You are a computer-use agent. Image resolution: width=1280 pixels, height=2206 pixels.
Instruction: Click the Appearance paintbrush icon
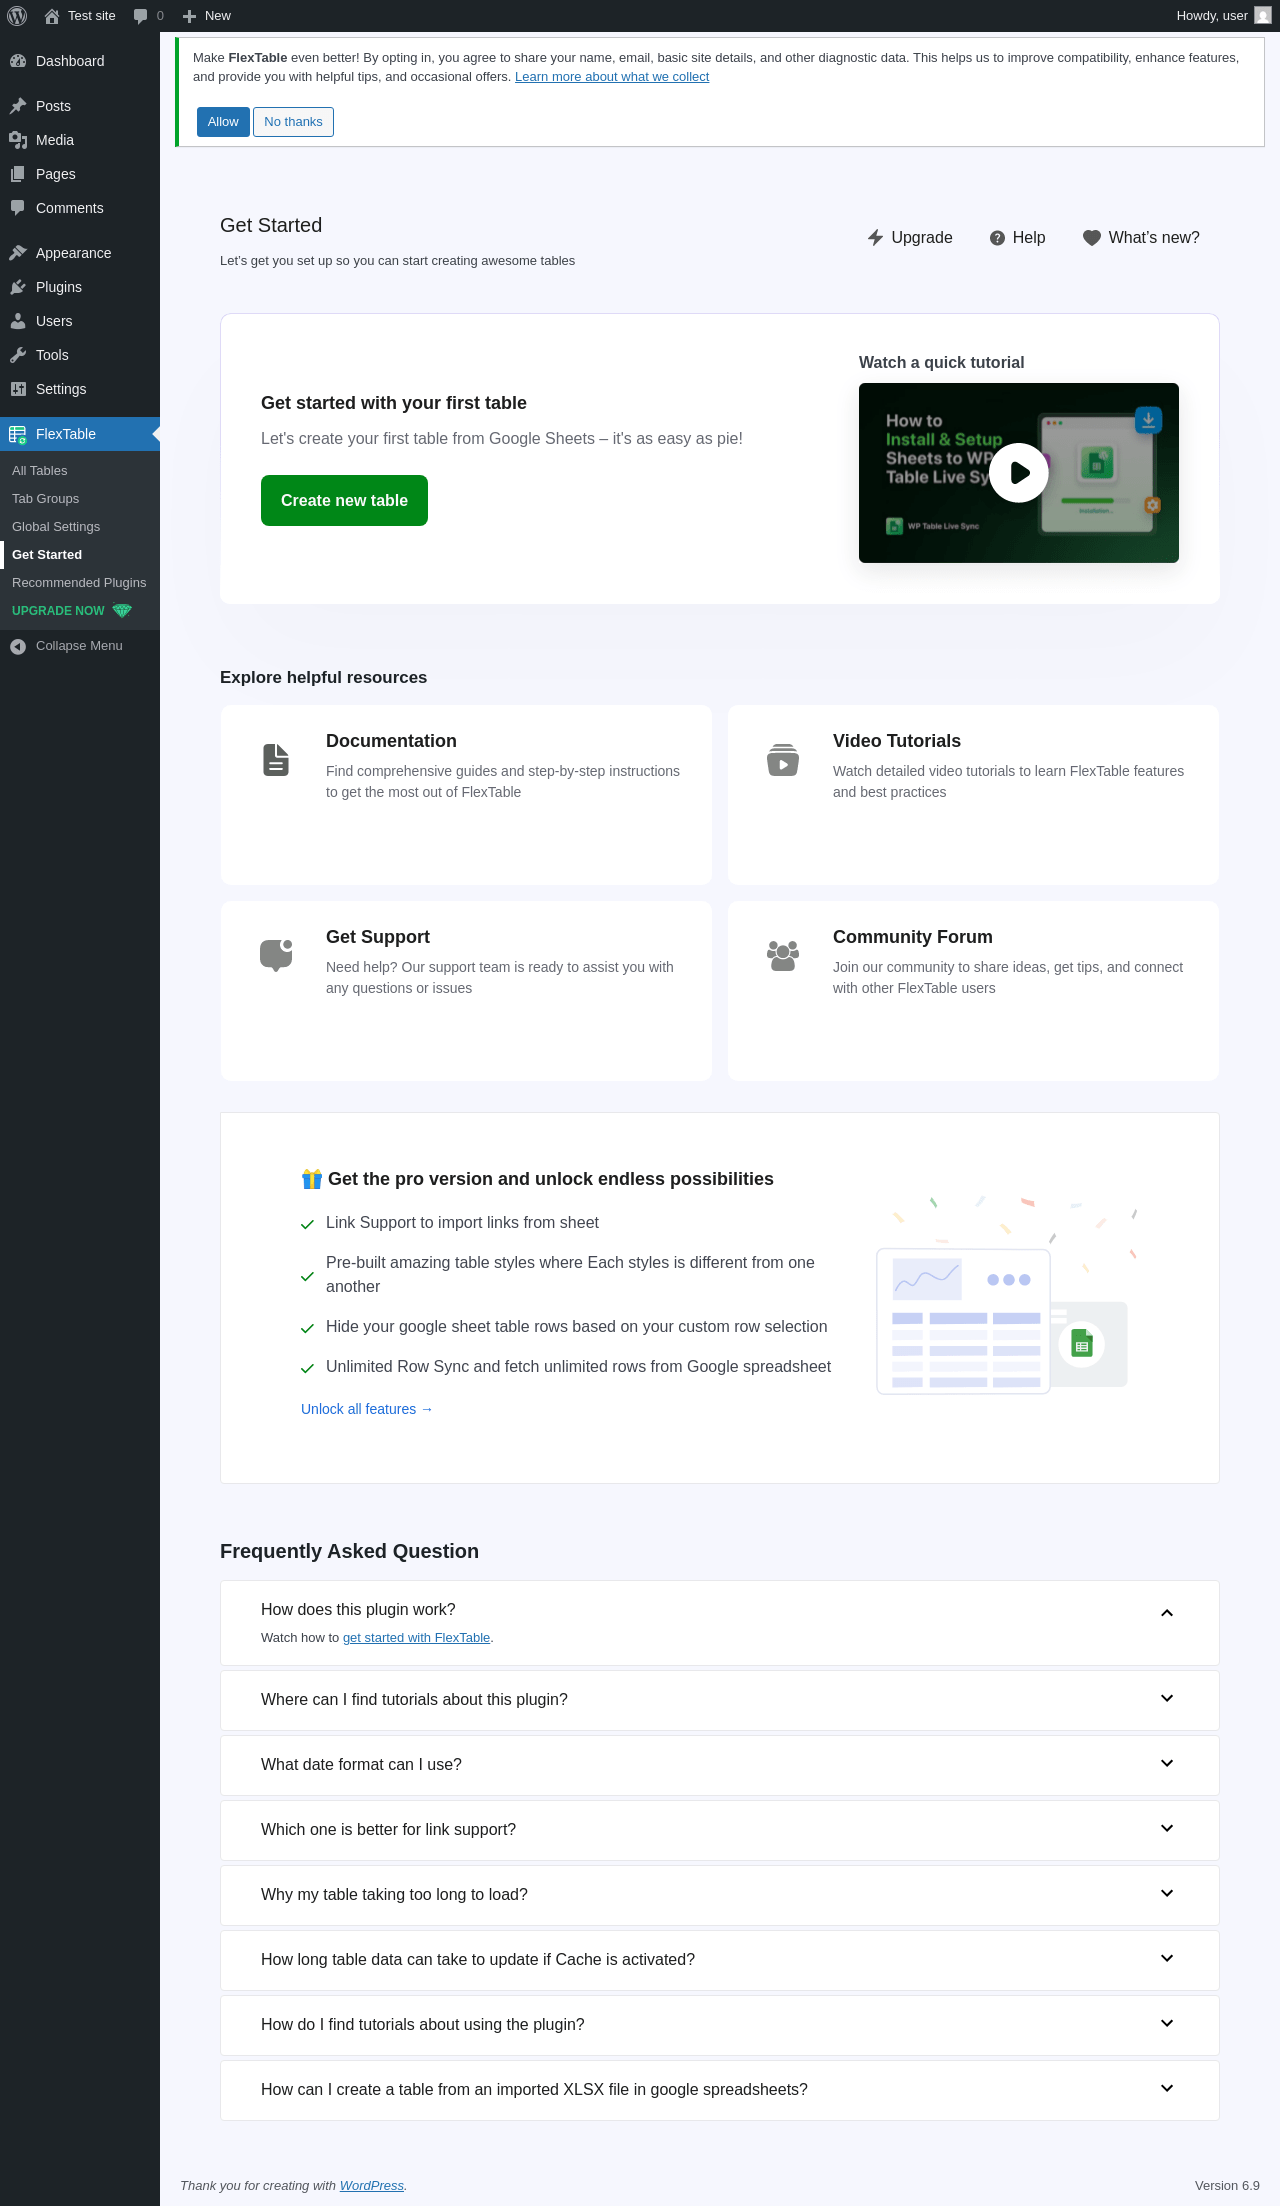click(18, 253)
